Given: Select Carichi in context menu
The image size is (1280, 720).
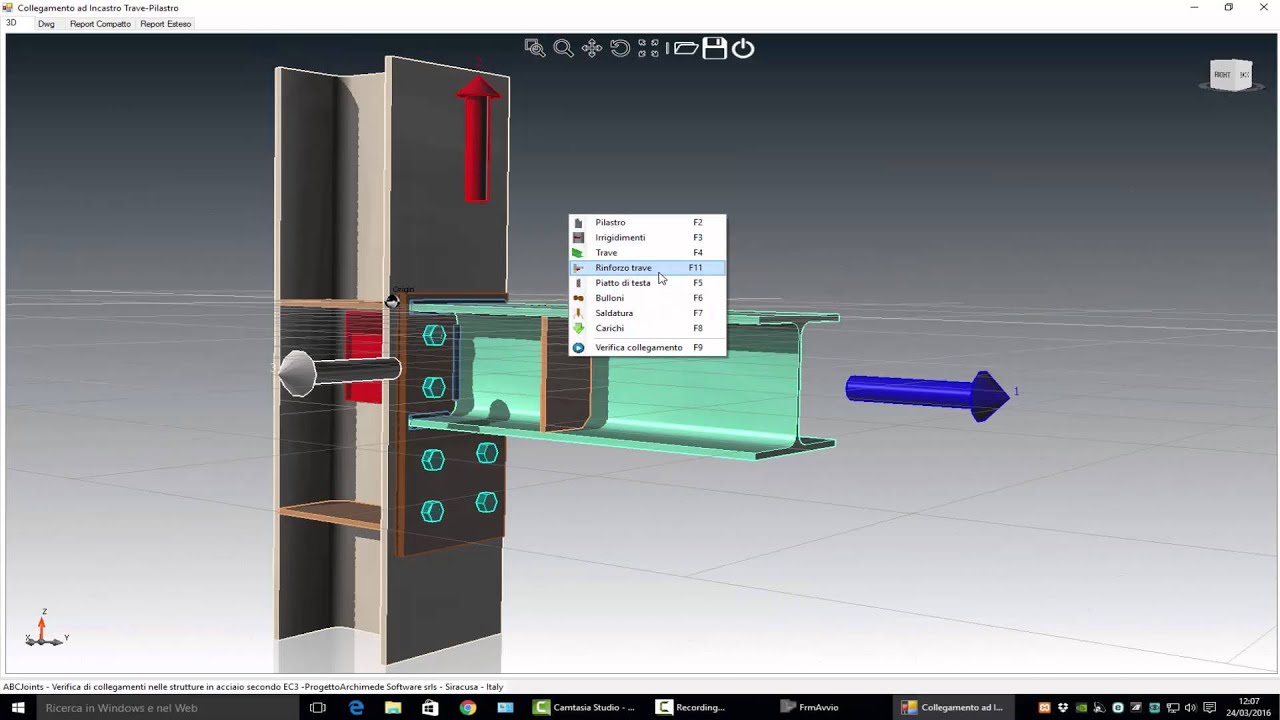Looking at the screenshot, I should click(x=647, y=327).
